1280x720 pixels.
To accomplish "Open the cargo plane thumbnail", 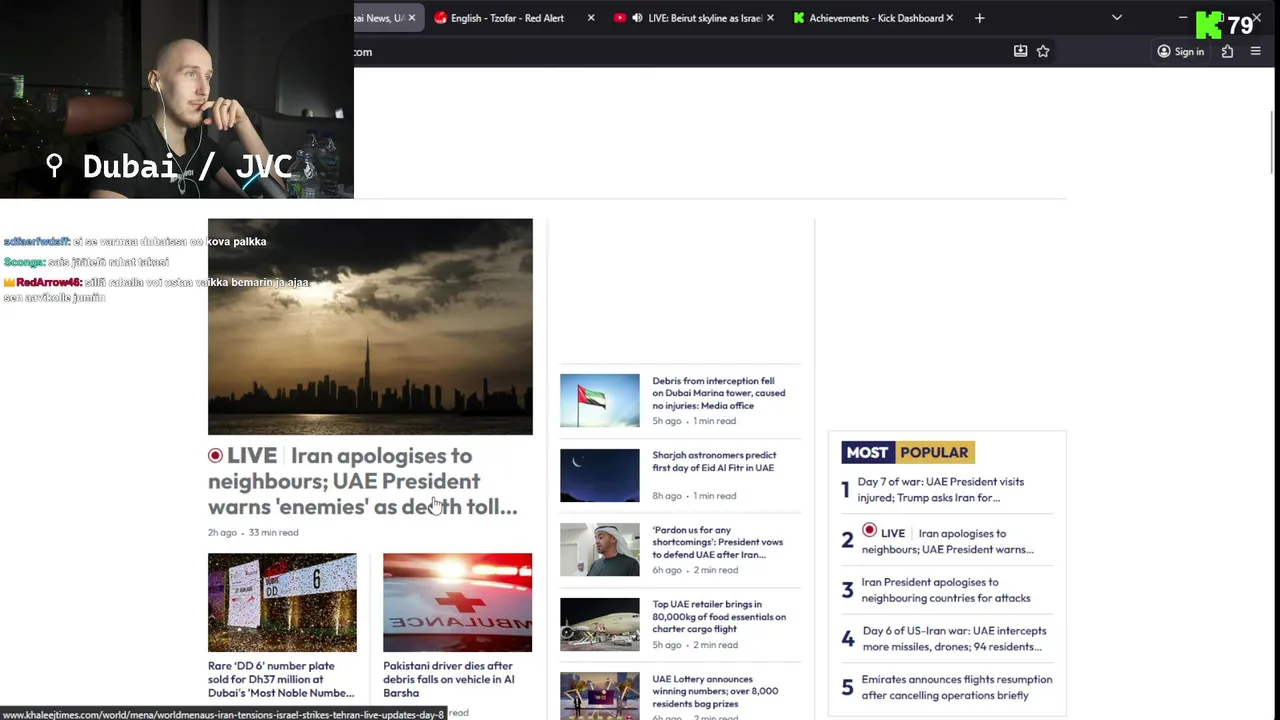I will [599, 624].
